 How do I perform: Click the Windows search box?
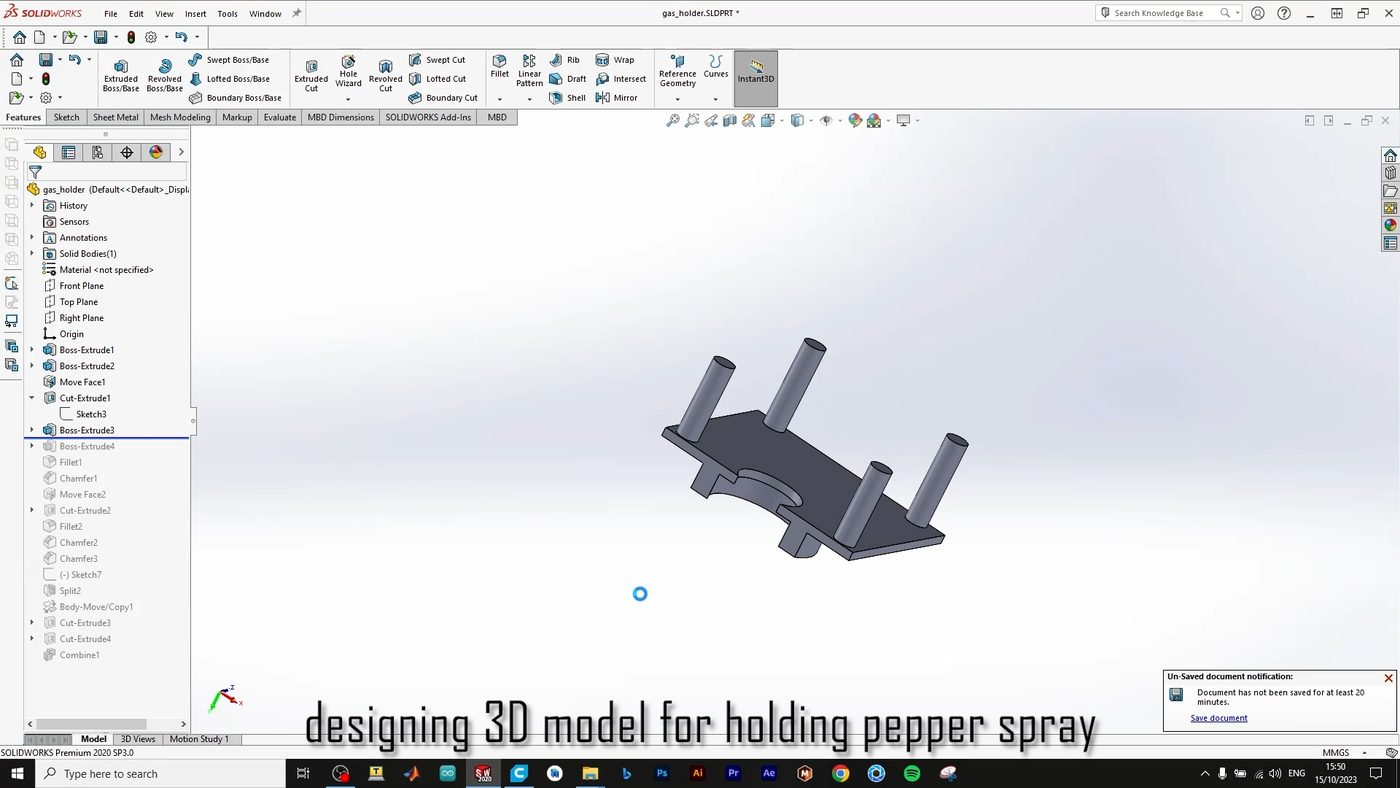coord(160,774)
